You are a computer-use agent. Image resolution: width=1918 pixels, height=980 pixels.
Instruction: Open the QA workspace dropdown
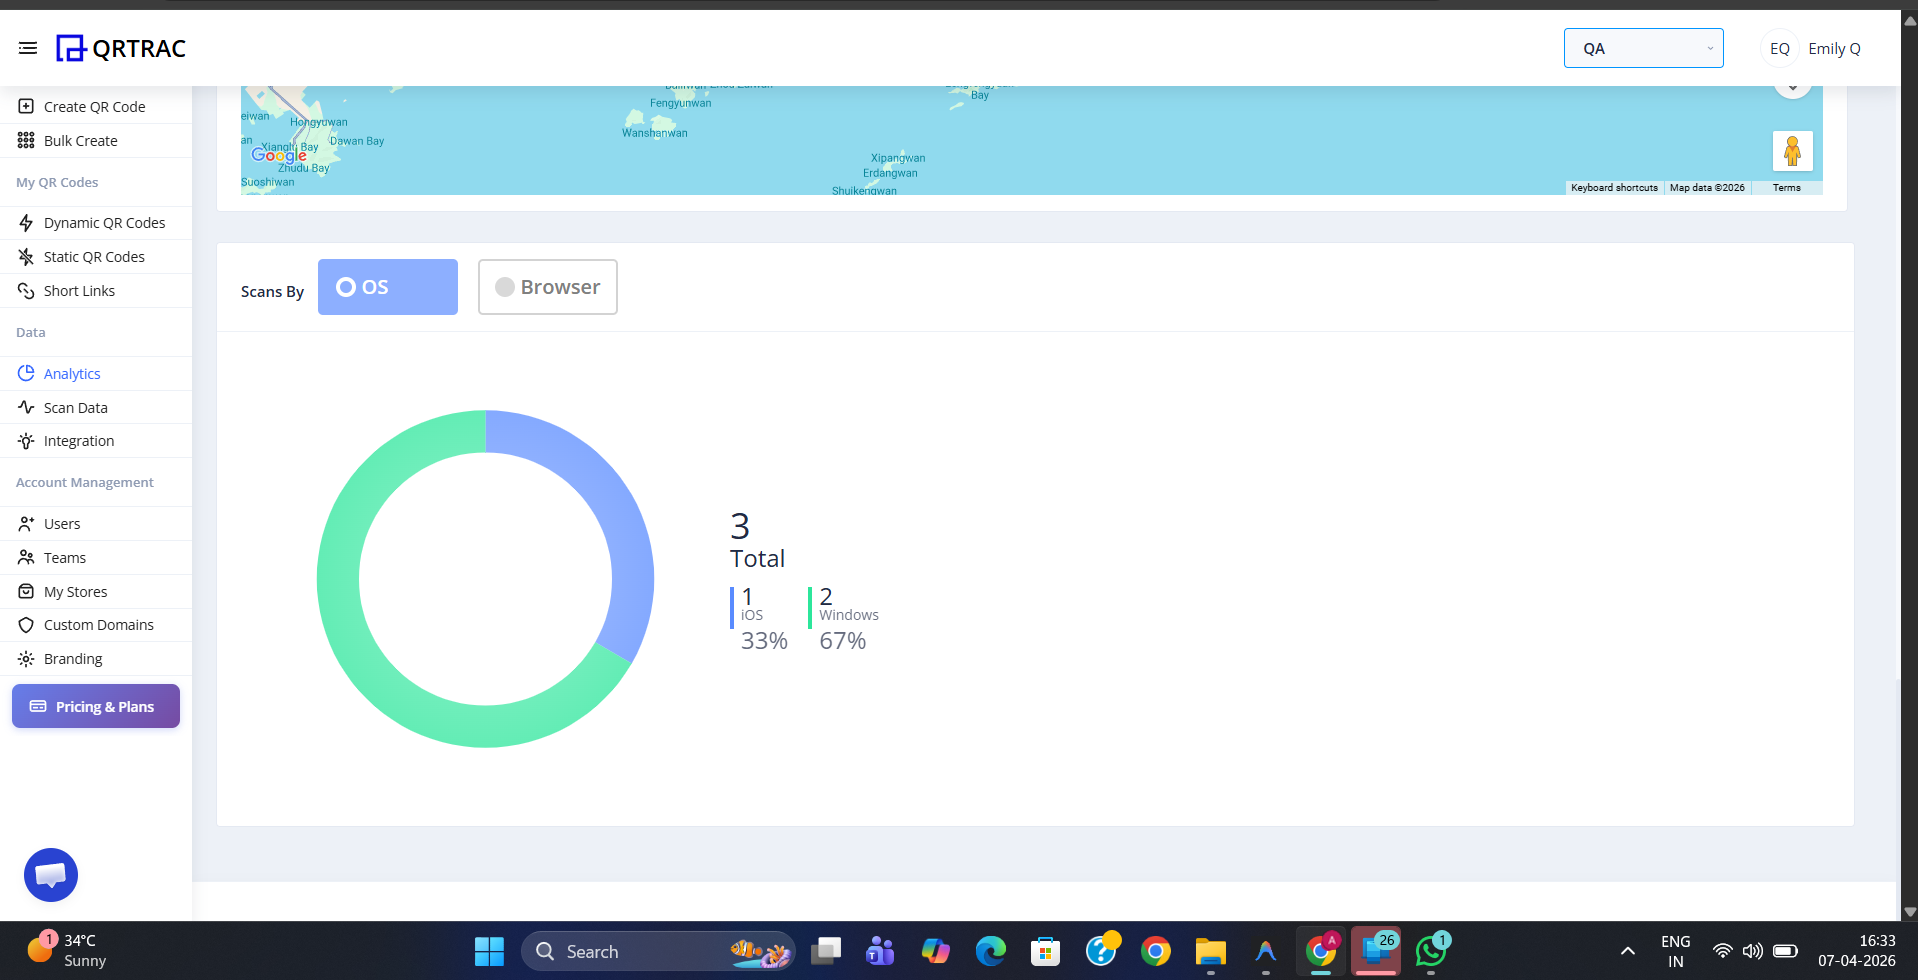(x=1642, y=47)
